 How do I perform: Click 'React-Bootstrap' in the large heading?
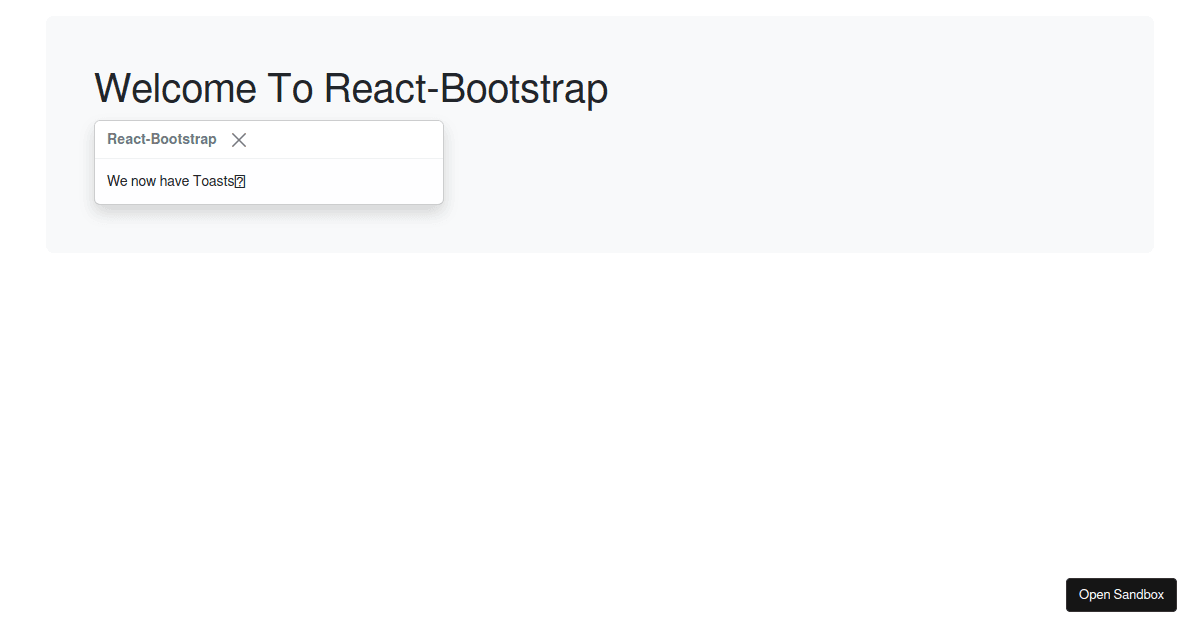tap(466, 89)
